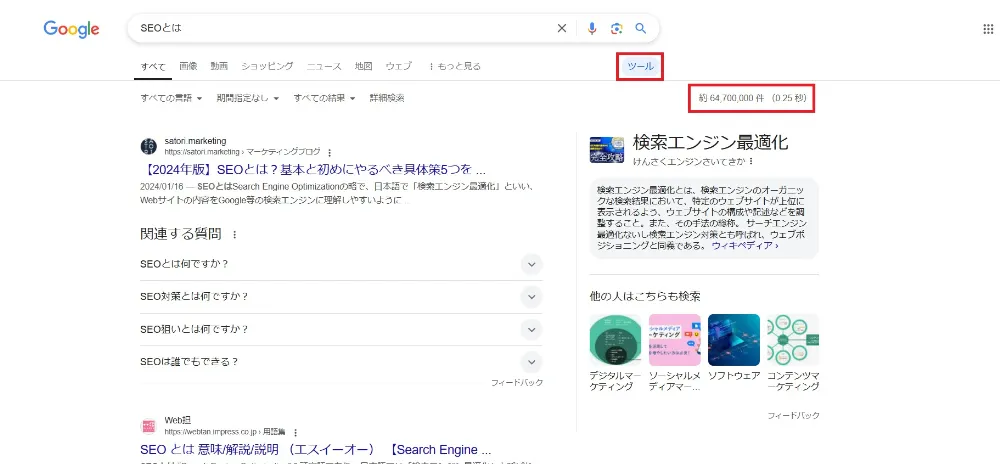
Task: Open the すべての結果 dropdown
Action: click(325, 98)
